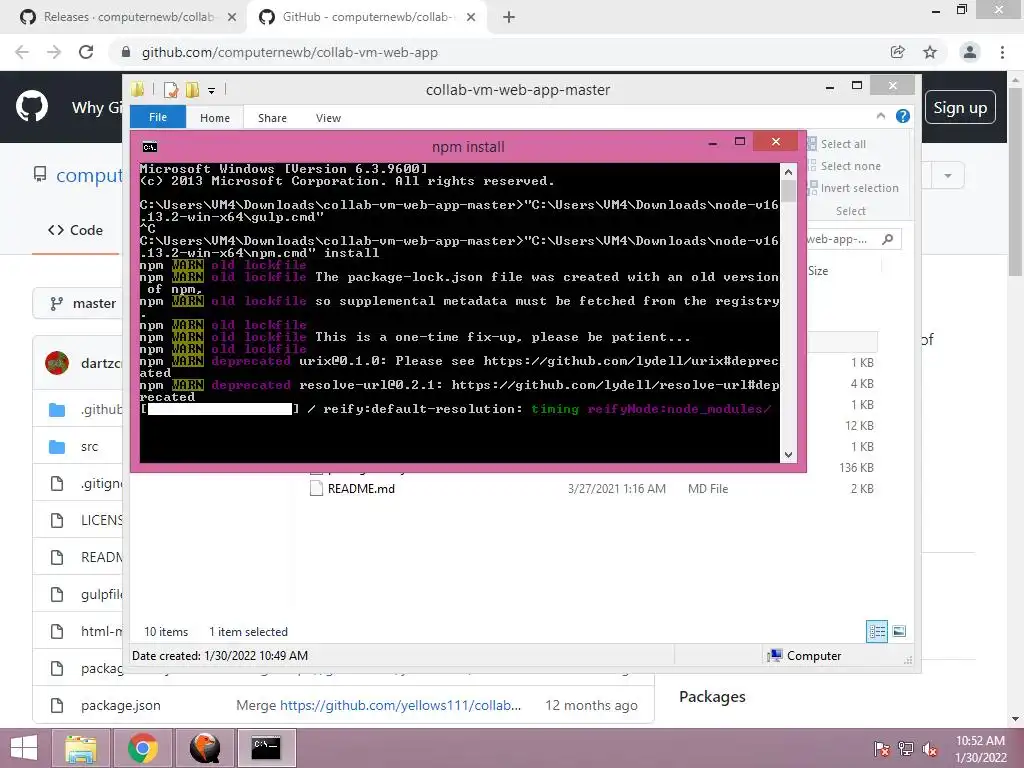Click New folder icon in Explorer quick access toolbar
The width and height of the screenshot is (1024, 768).
coord(192,90)
